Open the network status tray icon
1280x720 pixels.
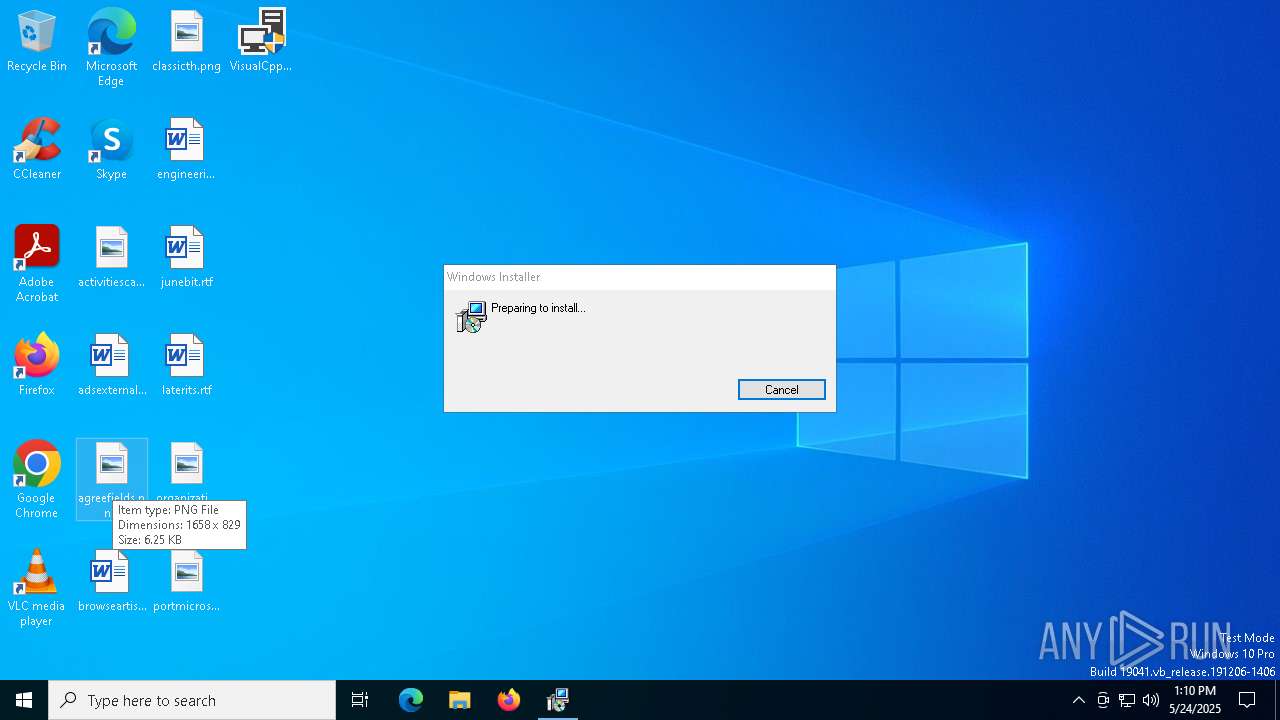coord(1127,700)
